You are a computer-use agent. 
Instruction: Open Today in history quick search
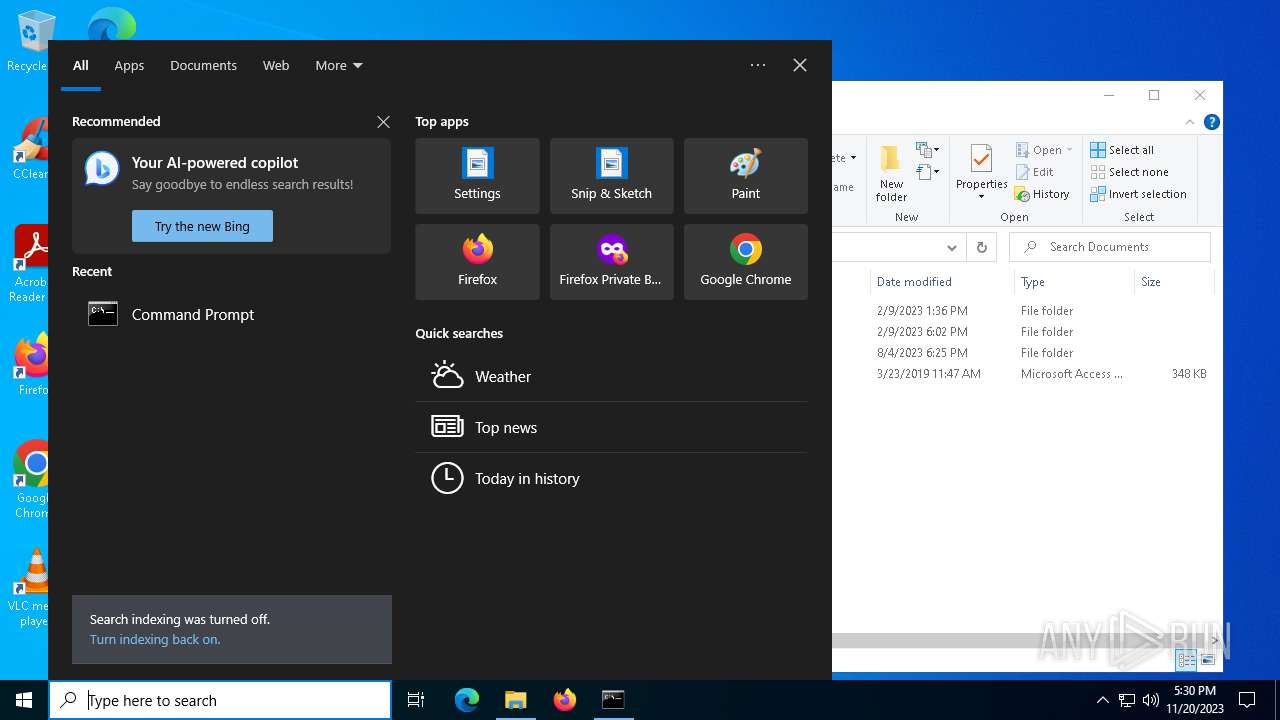click(x=611, y=478)
